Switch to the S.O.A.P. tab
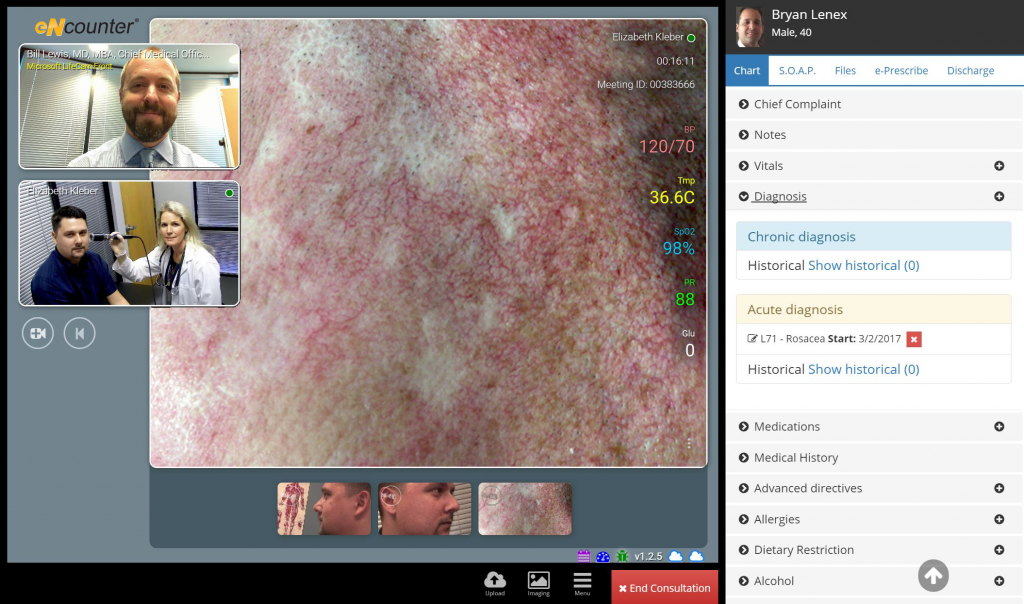 [x=797, y=71]
